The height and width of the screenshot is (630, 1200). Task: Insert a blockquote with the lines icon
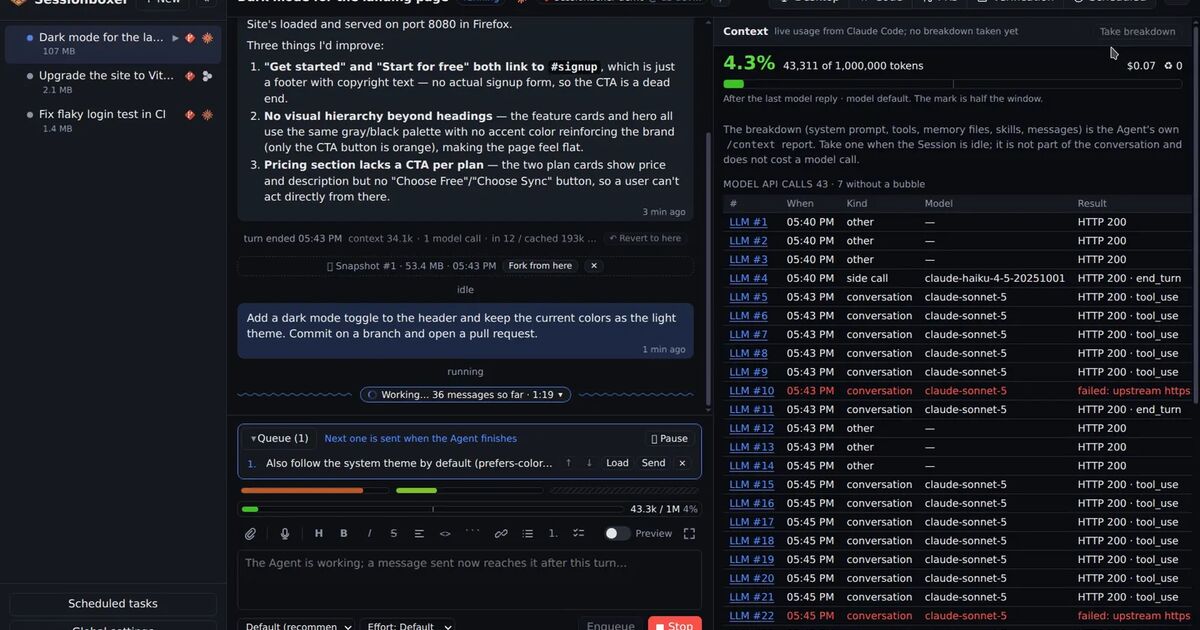pyautogui.click(x=419, y=534)
